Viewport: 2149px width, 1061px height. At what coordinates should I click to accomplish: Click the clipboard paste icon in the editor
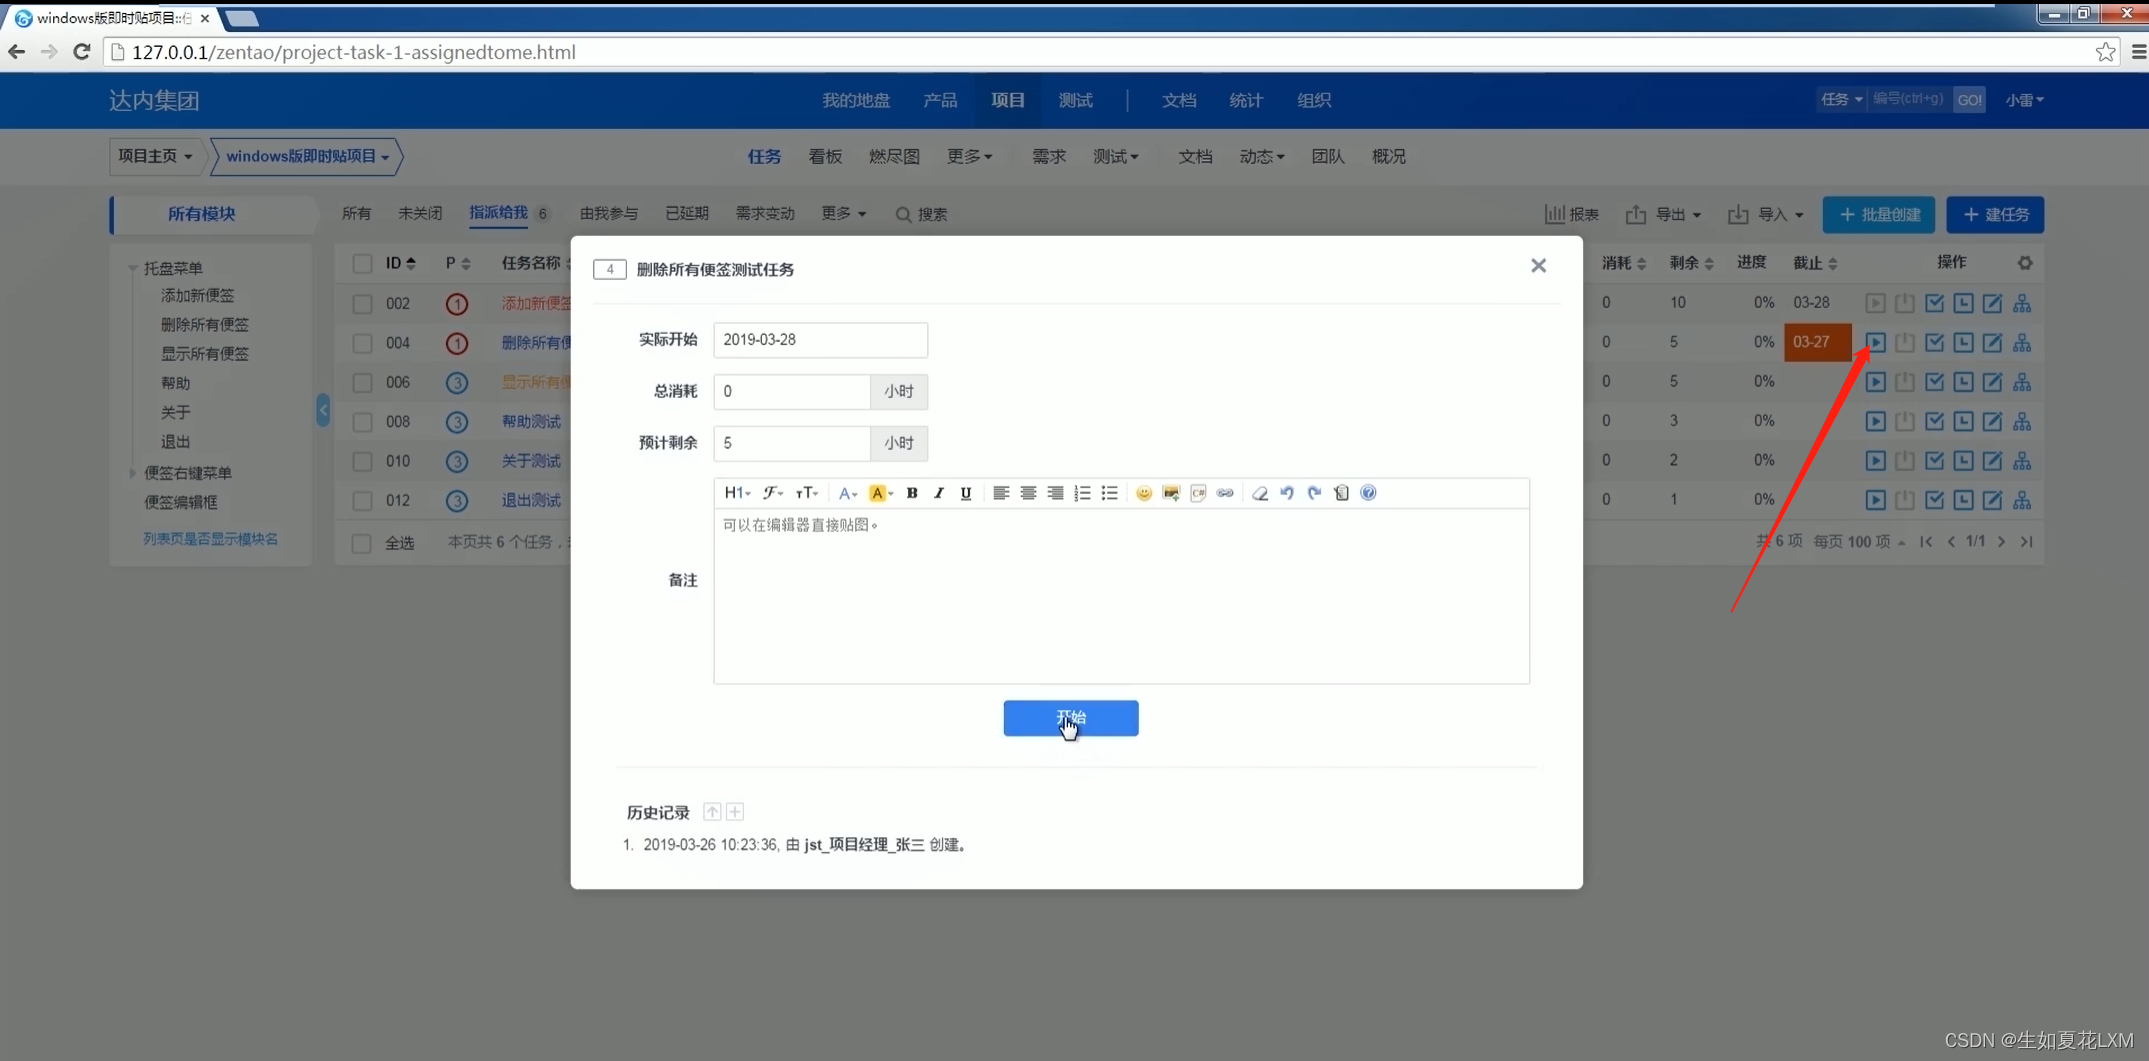click(1341, 493)
